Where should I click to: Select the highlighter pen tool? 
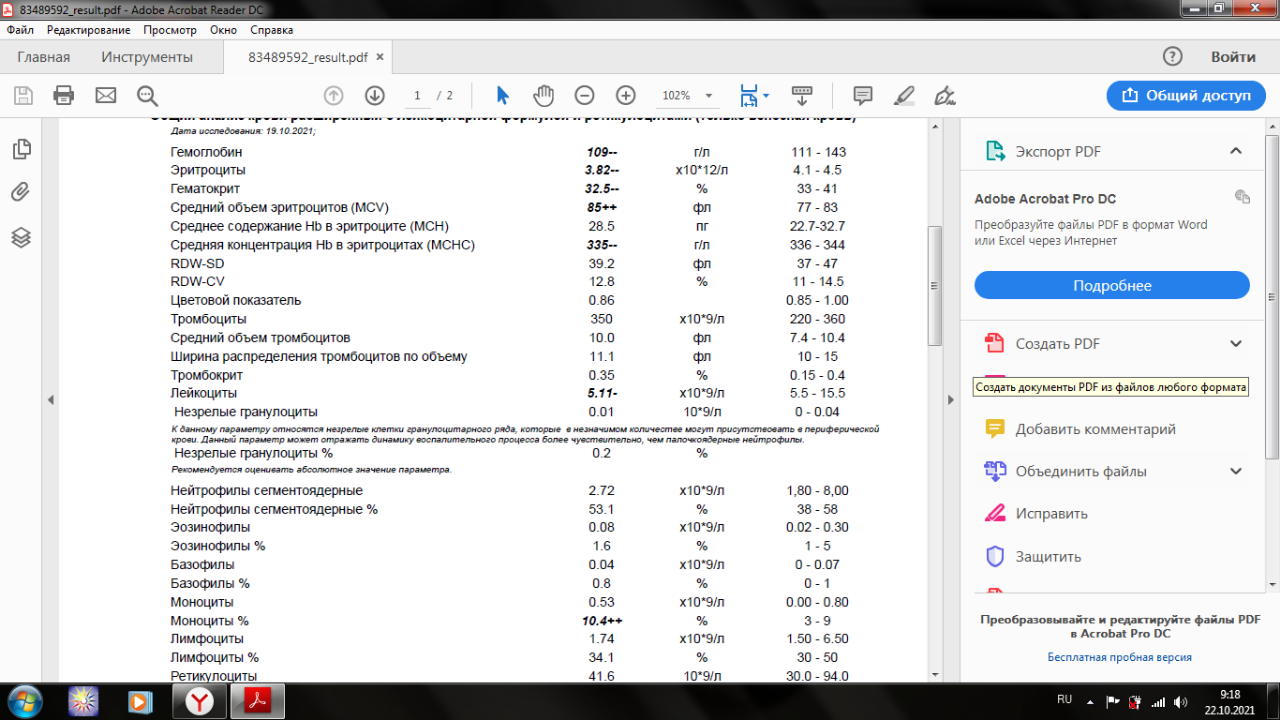[x=904, y=95]
